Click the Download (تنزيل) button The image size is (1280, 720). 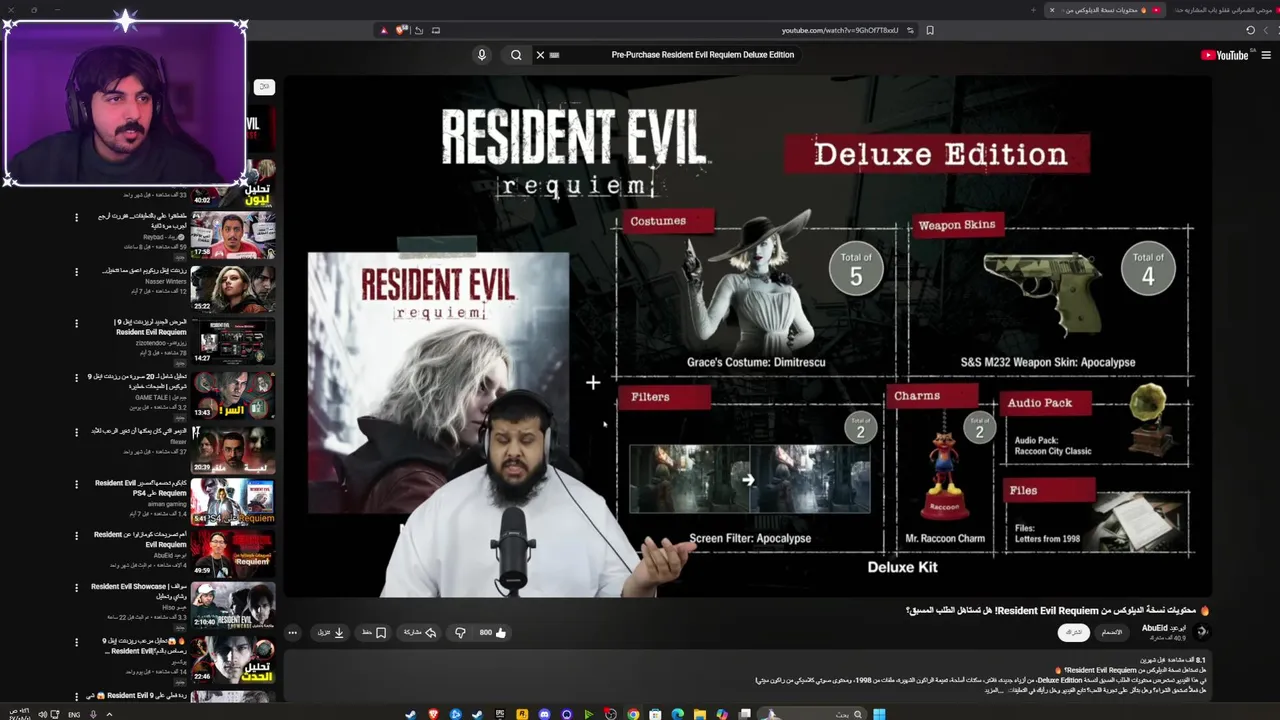(x=331, y=632)
